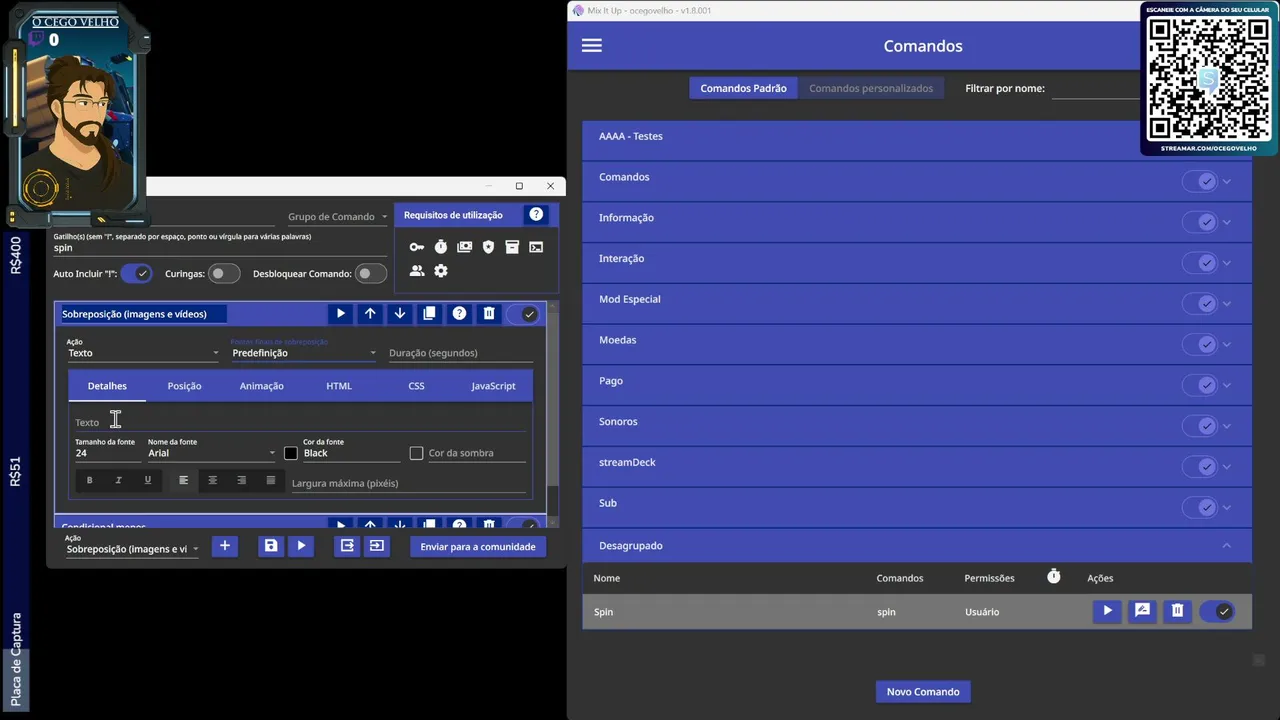Expand the Mod Especial group chevron
This screenshot has width=1280, height=720.
[1227, 304]
